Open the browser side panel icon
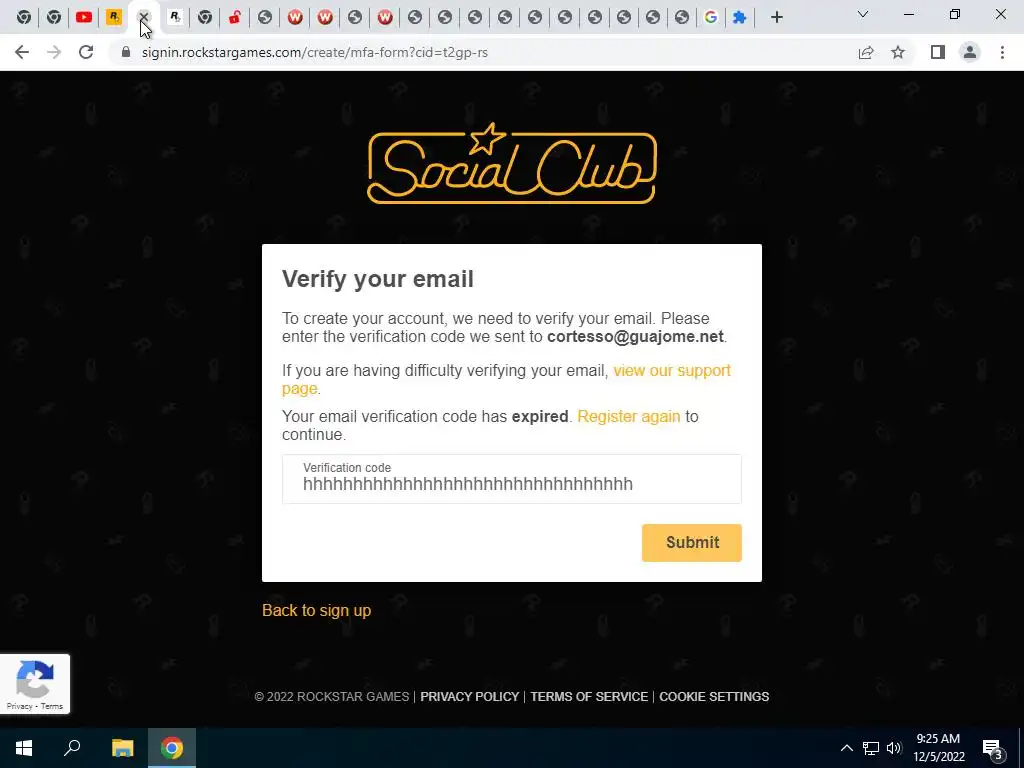The height and width of the screenshot is (768, 1024). (938, 52)
